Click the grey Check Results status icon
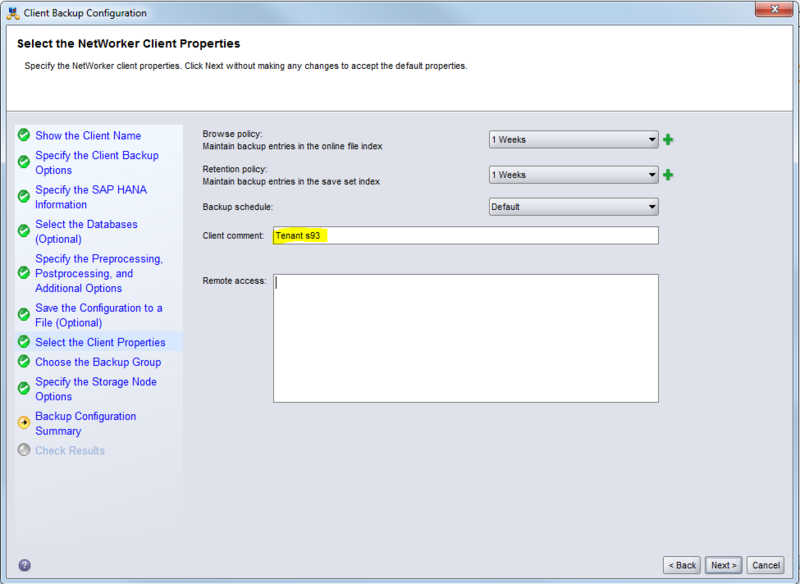Image resolution: width=800 pixels, height=584 pixels. pyautogui.click(x=24, y=450)
